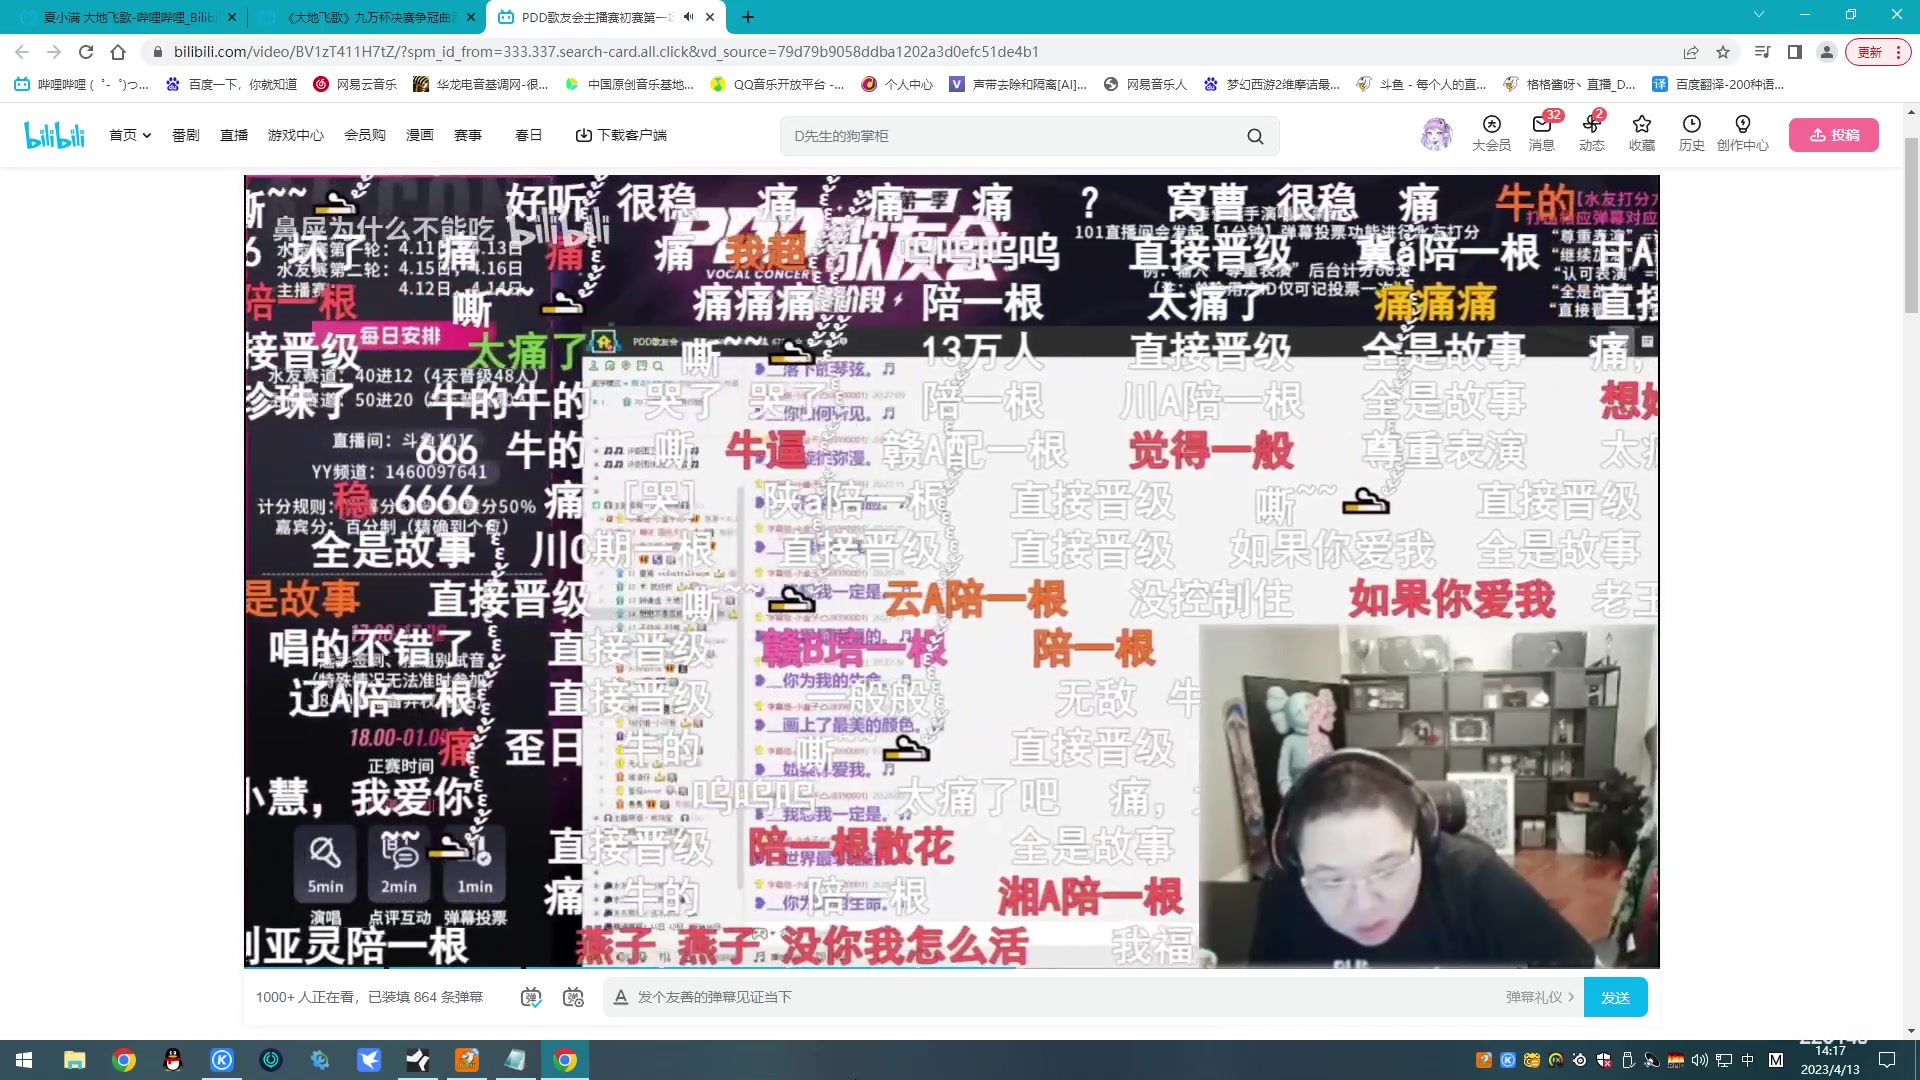Go to the 番剧 section

click(185, 135)
